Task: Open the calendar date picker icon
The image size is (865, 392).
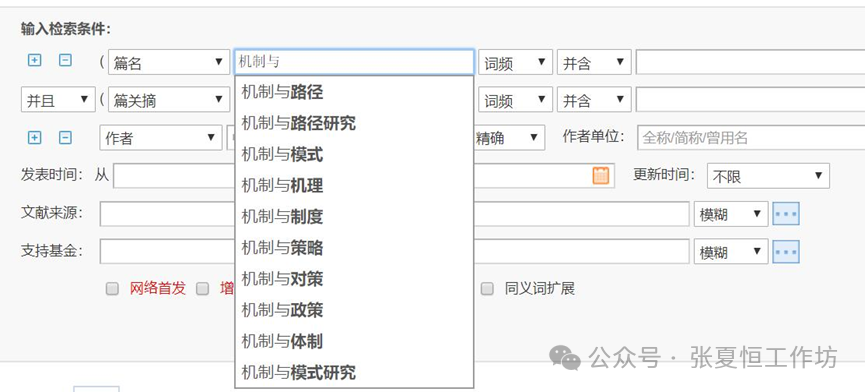Action: point(601,175)
